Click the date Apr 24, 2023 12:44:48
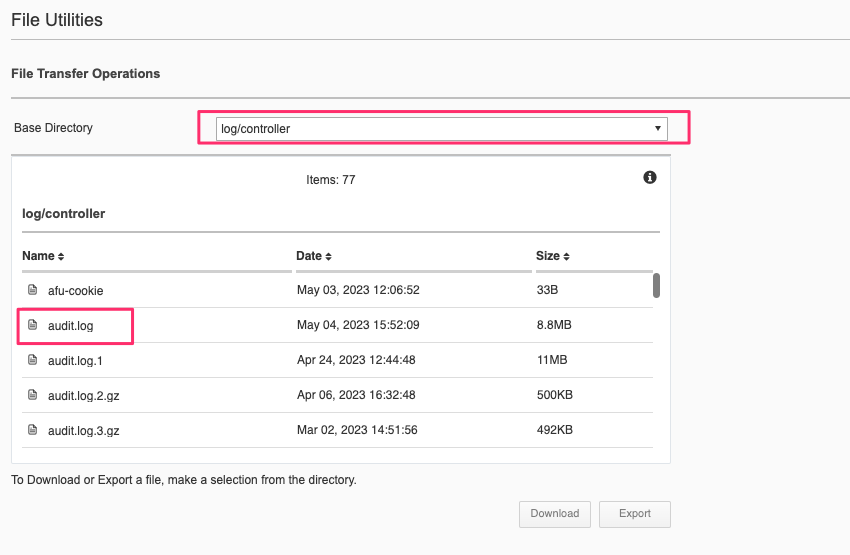Screen dimensions: 850x555 pyautogui.click(x=356, y=360)
